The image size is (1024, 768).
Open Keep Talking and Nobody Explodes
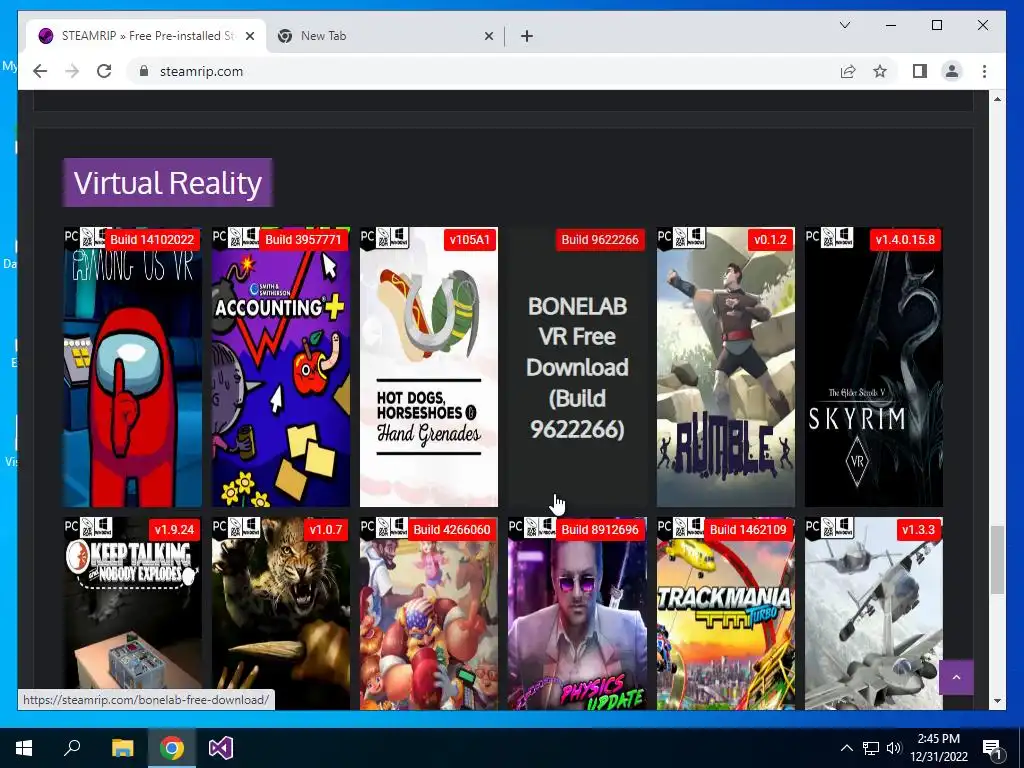133,613
